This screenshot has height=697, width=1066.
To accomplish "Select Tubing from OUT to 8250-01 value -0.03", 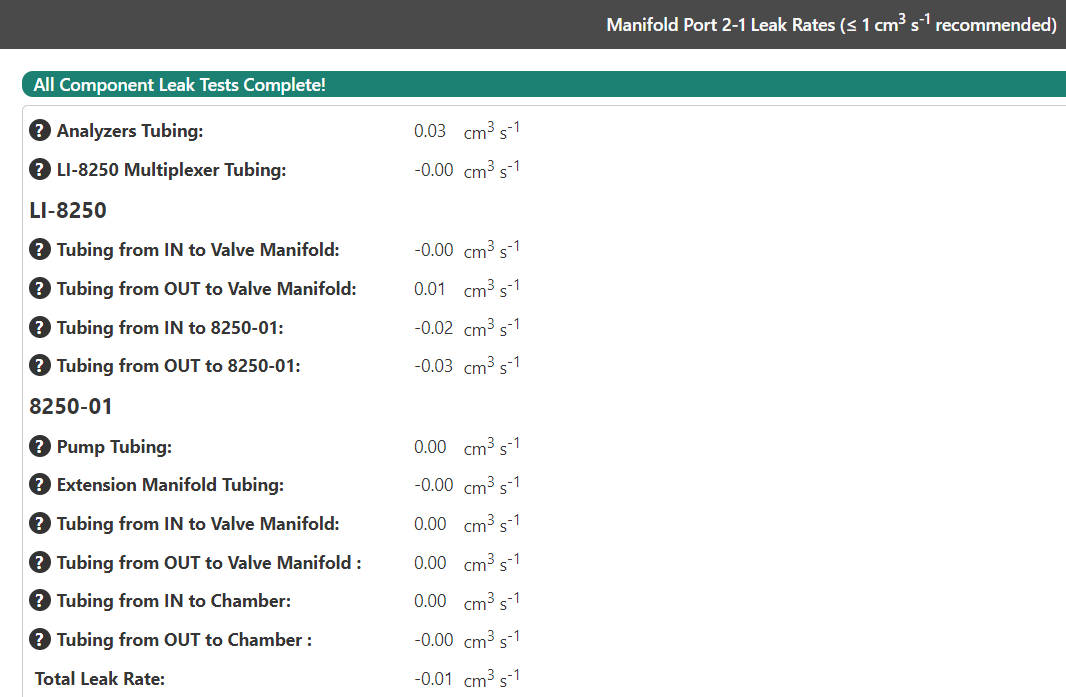I will click(433, 366).
